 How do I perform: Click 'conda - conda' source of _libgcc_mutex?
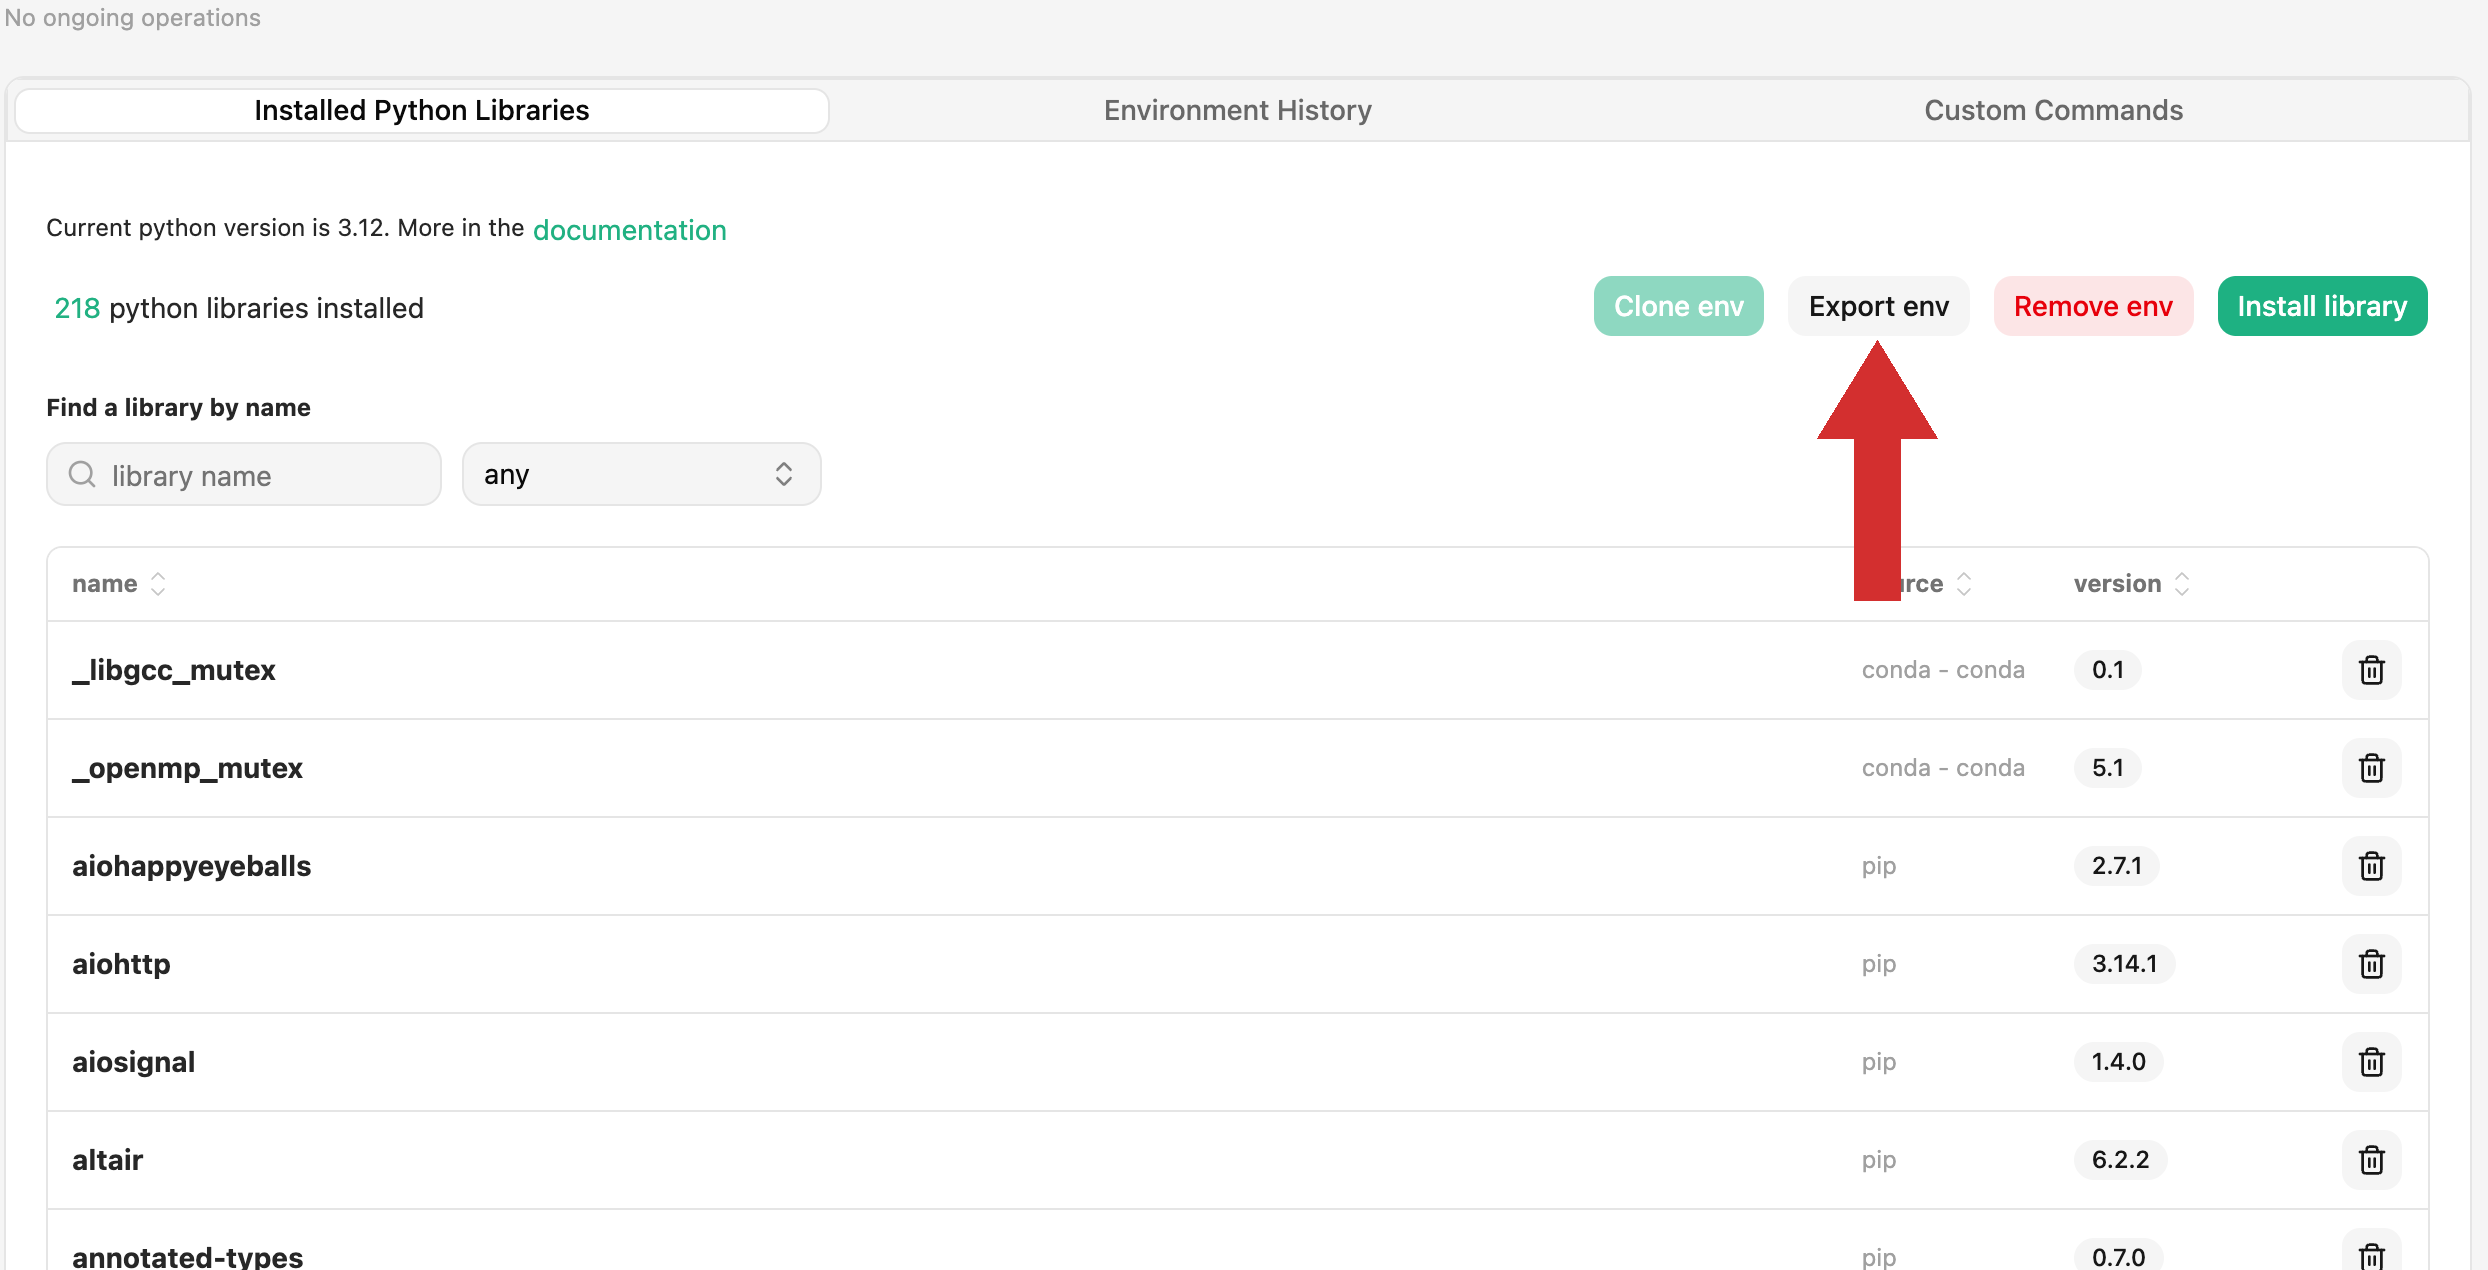coord(1943,670)
